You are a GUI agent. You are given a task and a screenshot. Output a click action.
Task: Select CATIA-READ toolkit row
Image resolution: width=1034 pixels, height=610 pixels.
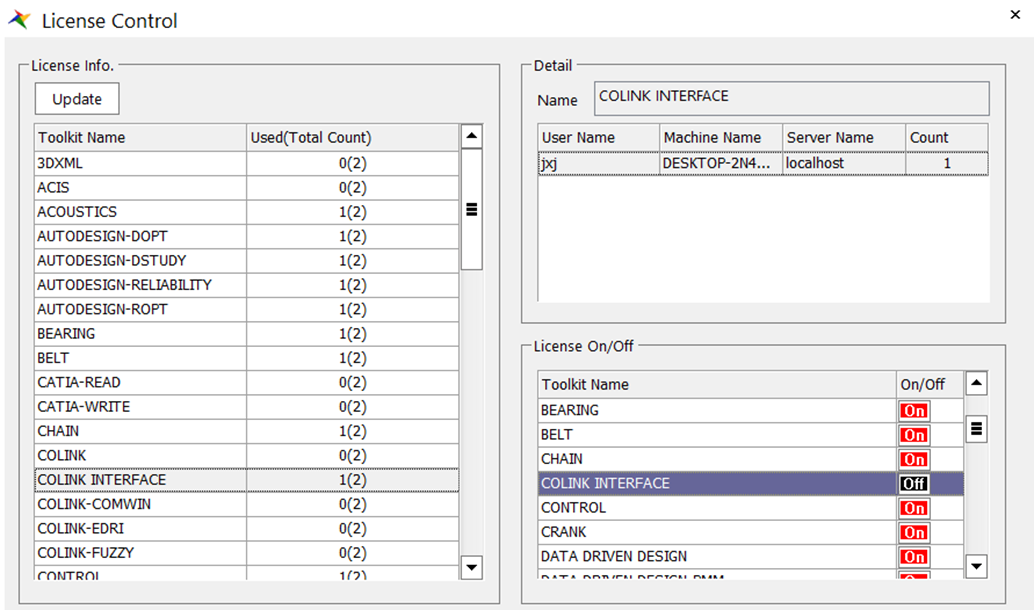click(x=247, y=383)
